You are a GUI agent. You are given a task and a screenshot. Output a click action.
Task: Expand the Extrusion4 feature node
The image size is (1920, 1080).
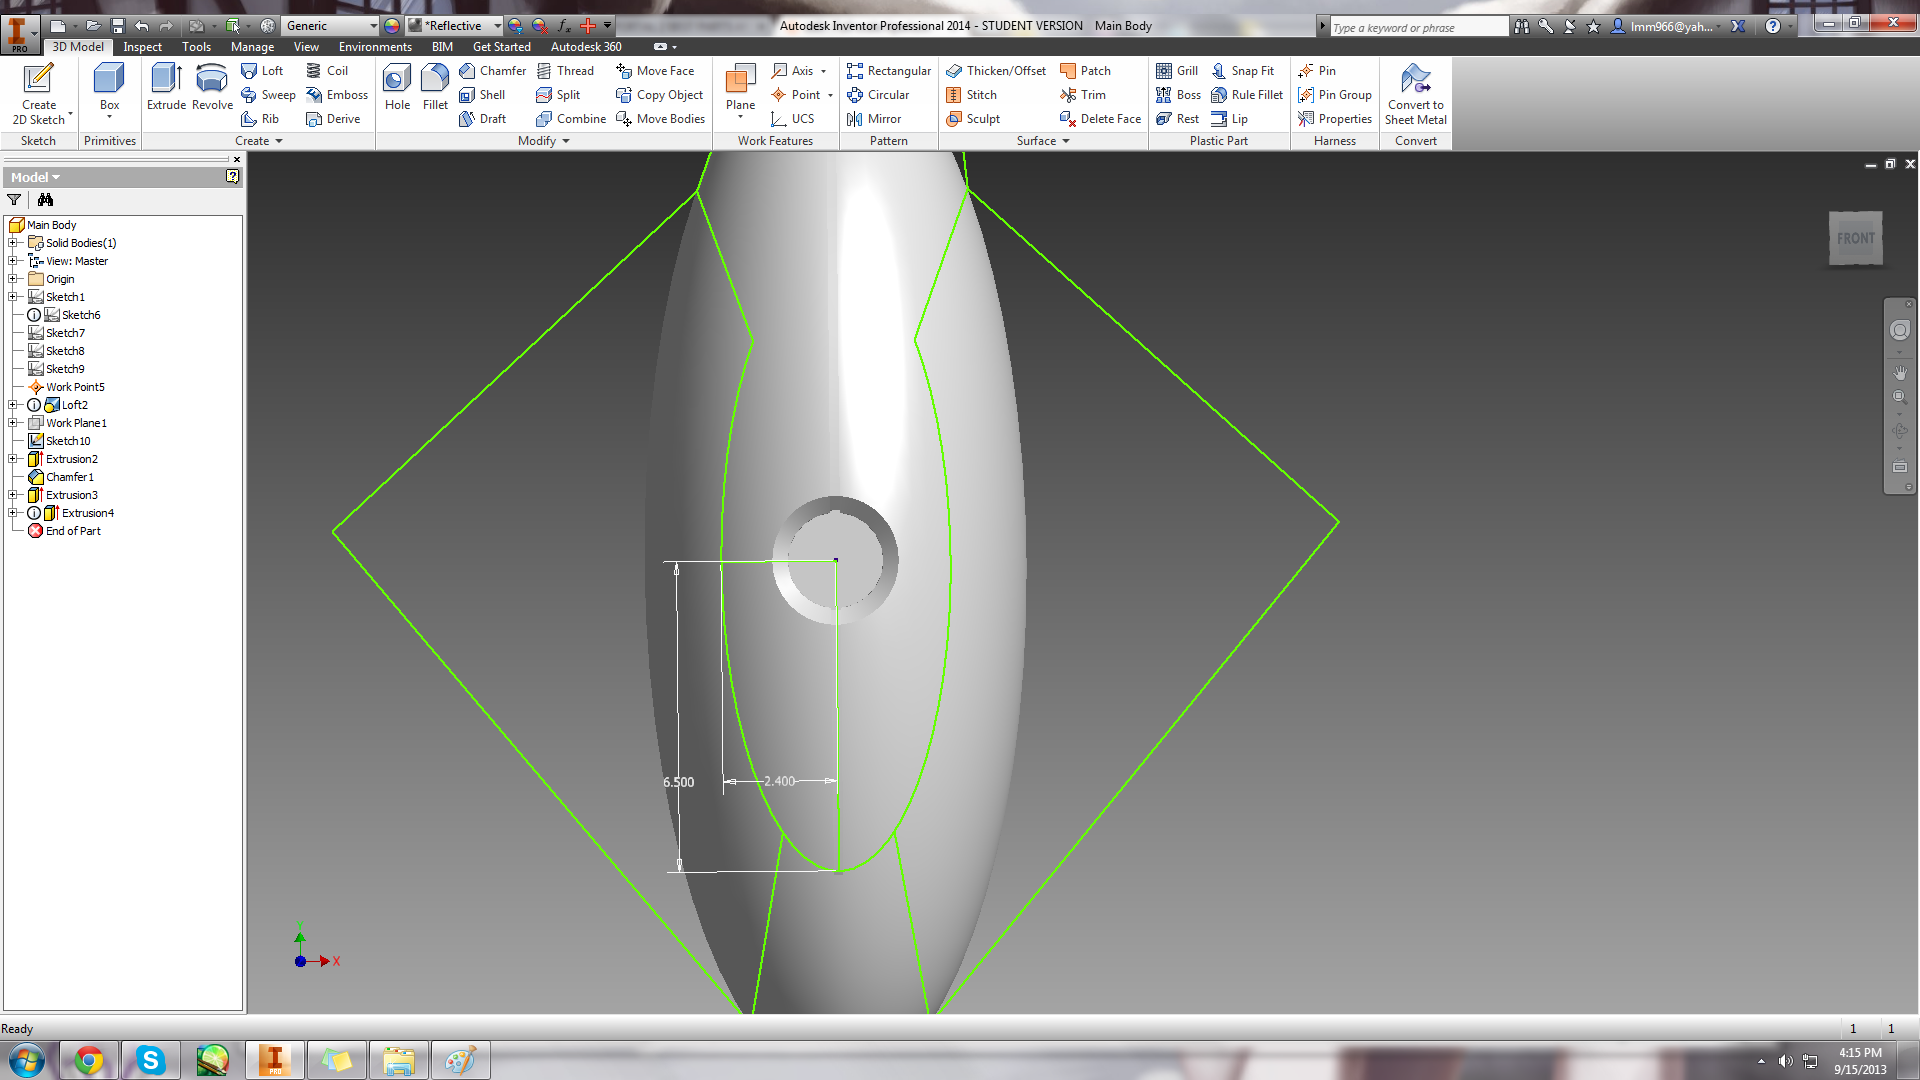[x=12, y=513]
